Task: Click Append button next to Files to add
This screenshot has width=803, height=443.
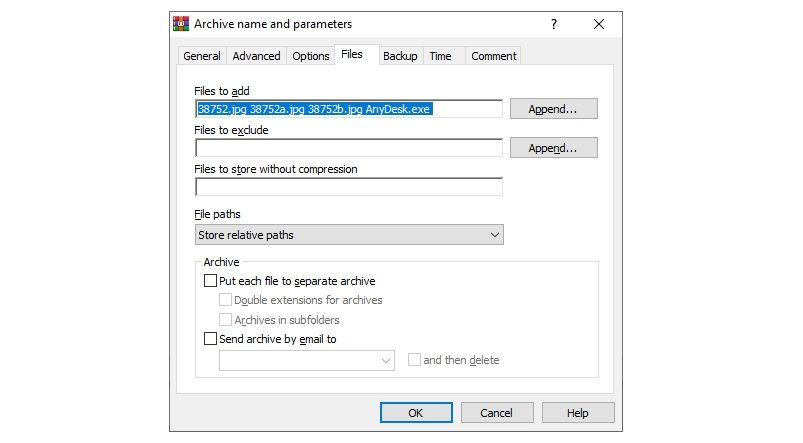Action: coord(553,108)
